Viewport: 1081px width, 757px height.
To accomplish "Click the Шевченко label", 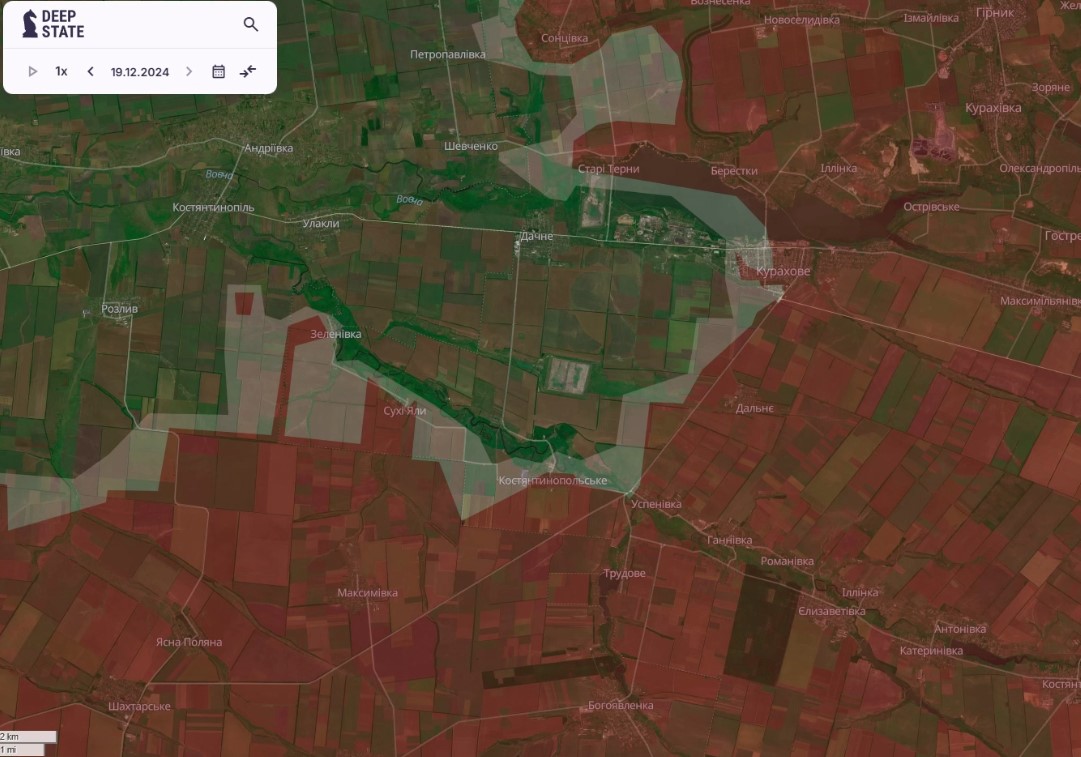I will click(x=471, y=146).
